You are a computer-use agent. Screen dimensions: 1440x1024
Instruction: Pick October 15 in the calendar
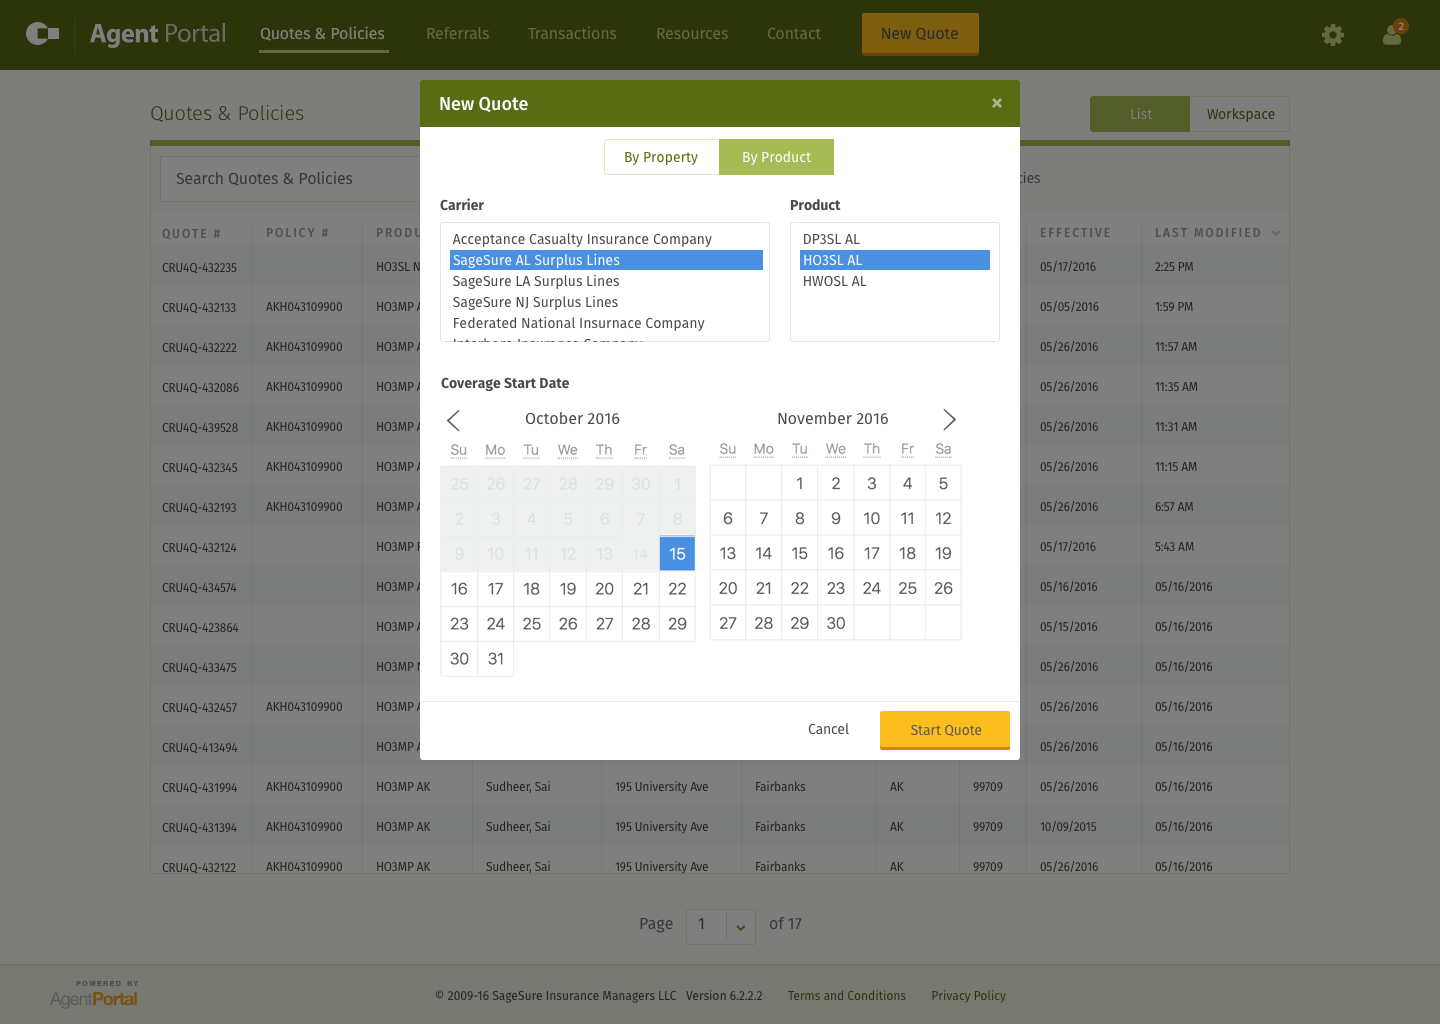pyautogui.click(x=677, y=554)
